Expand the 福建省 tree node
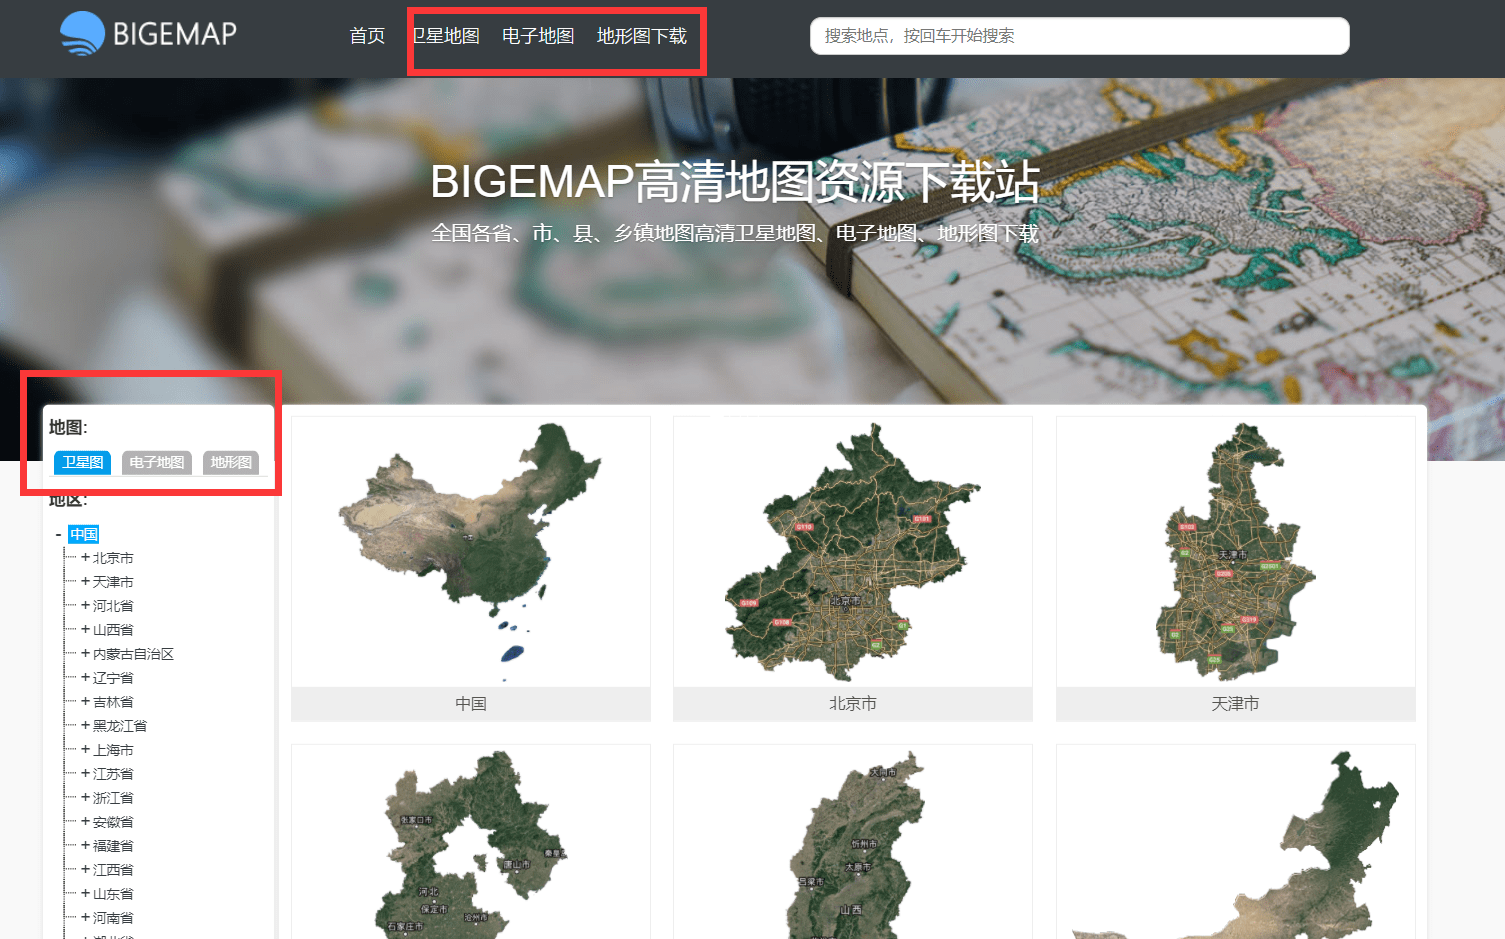1505x939 pixels. (85, 845)
